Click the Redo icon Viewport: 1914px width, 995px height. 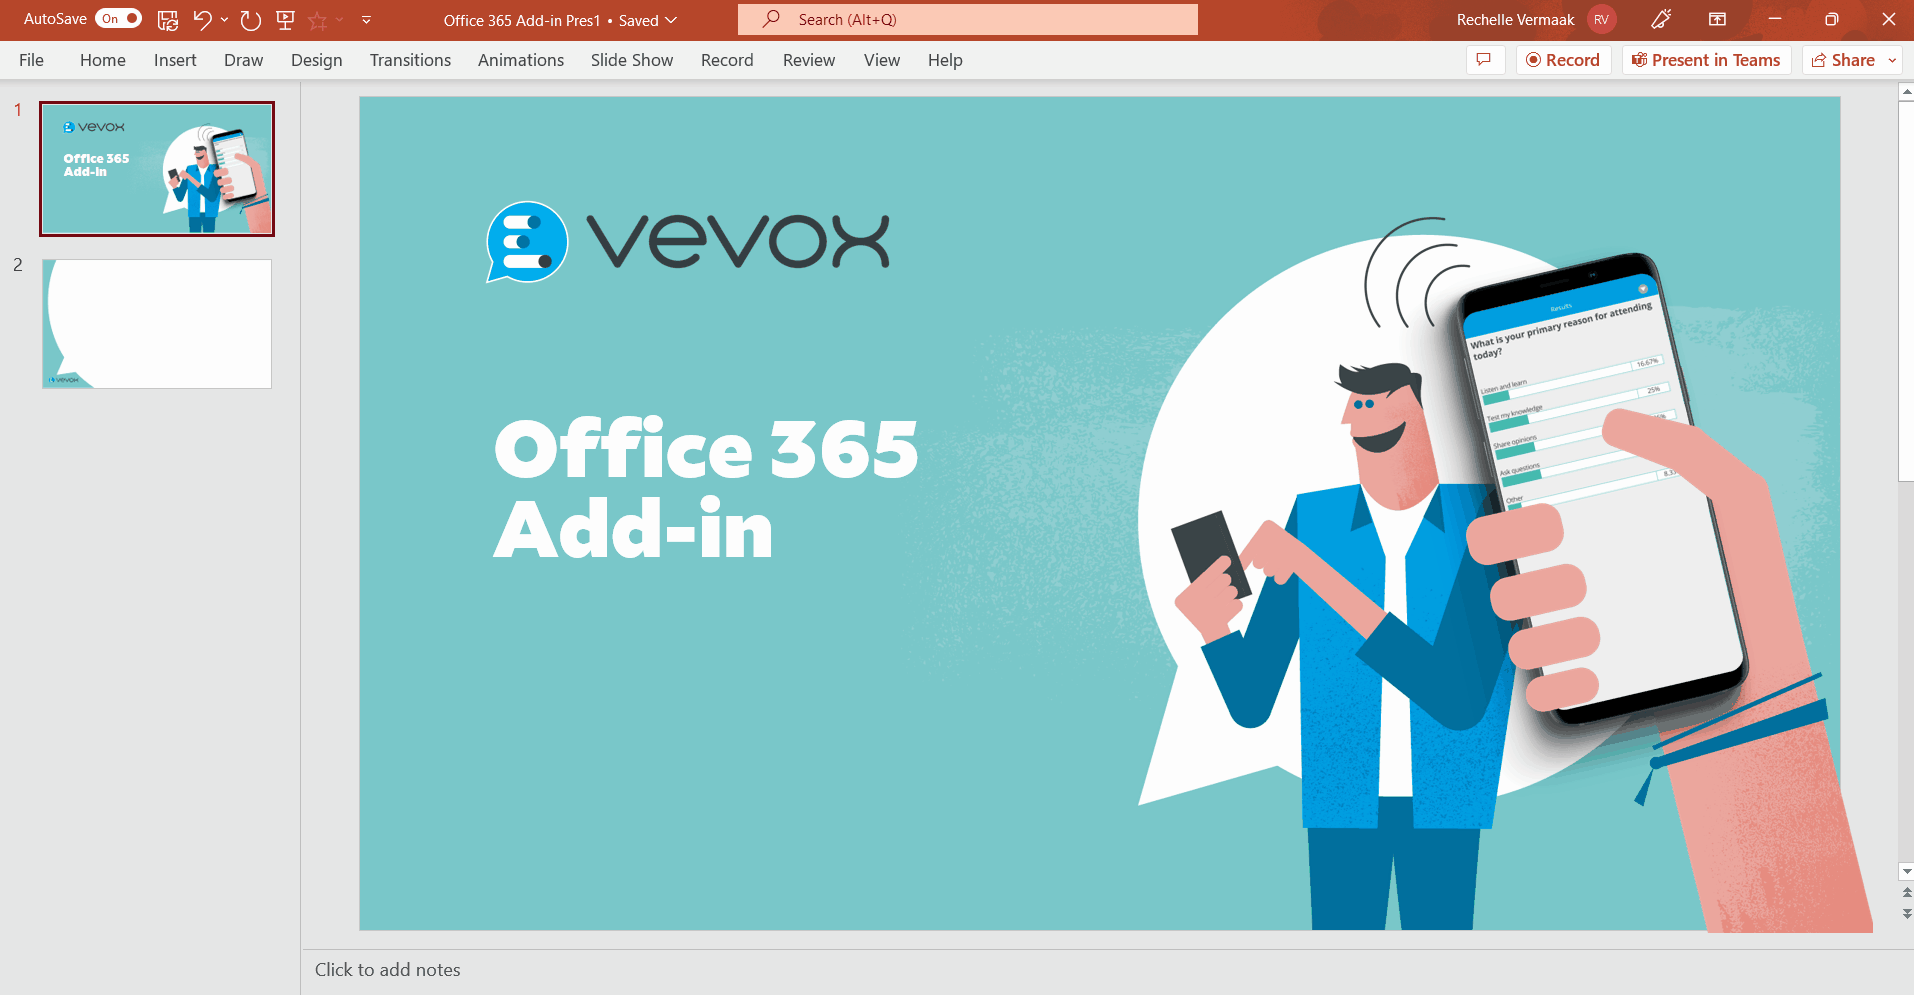tap(250, 20)
